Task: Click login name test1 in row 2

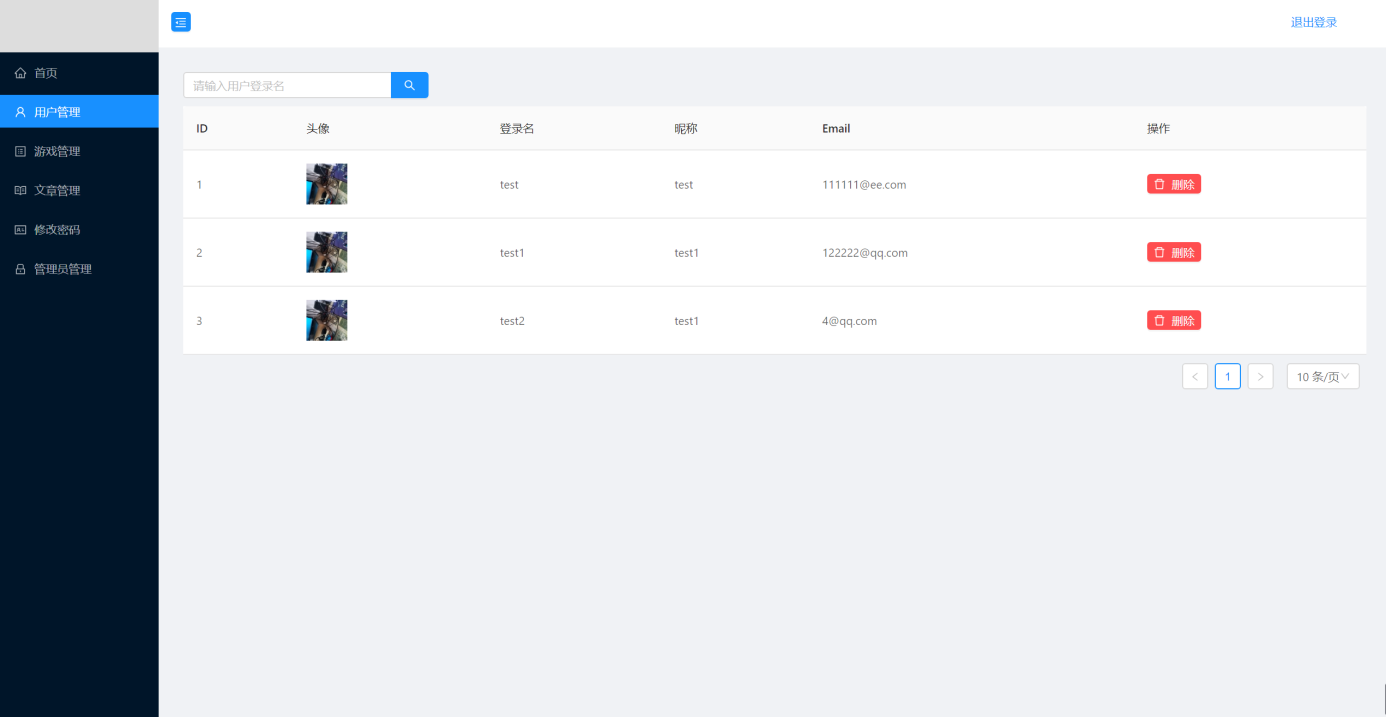Action: tap(512, 253)
